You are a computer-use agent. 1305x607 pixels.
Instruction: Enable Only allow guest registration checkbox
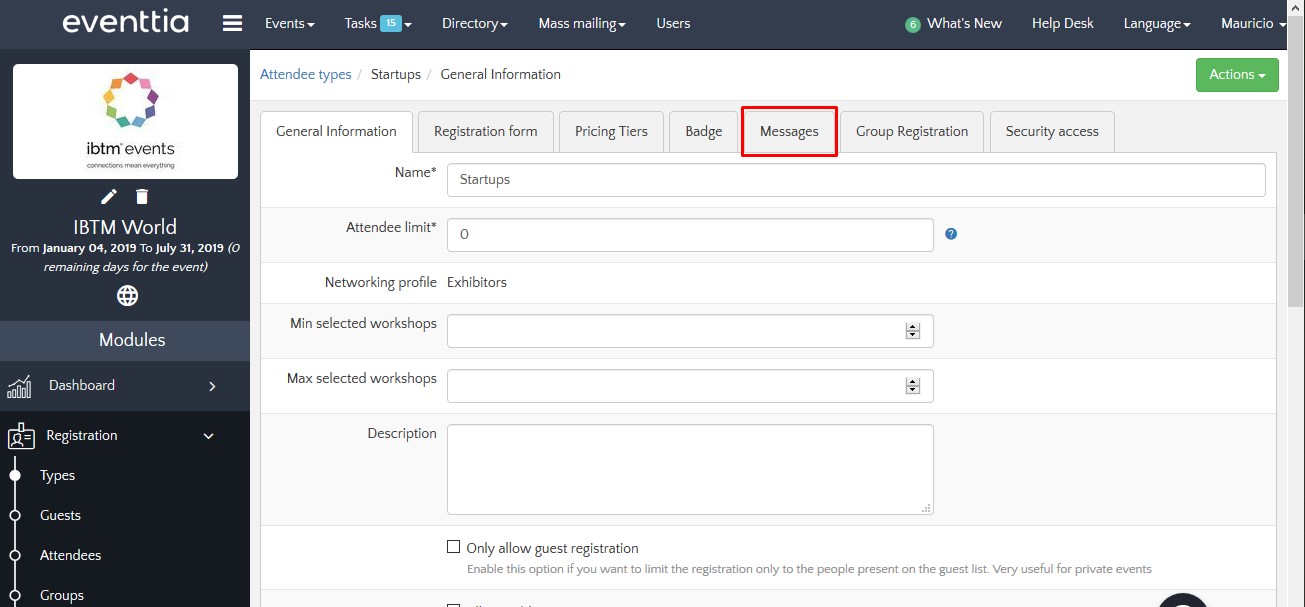click(x=454, y=547)
